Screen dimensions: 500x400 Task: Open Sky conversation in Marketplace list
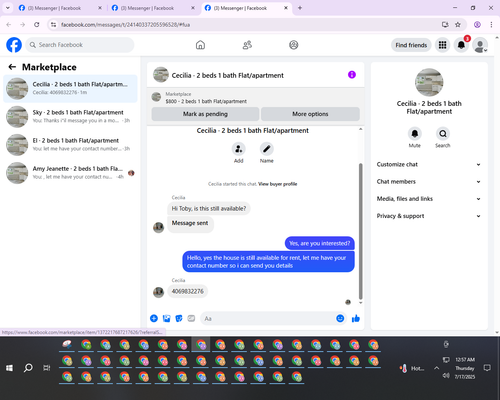point(70,117)
